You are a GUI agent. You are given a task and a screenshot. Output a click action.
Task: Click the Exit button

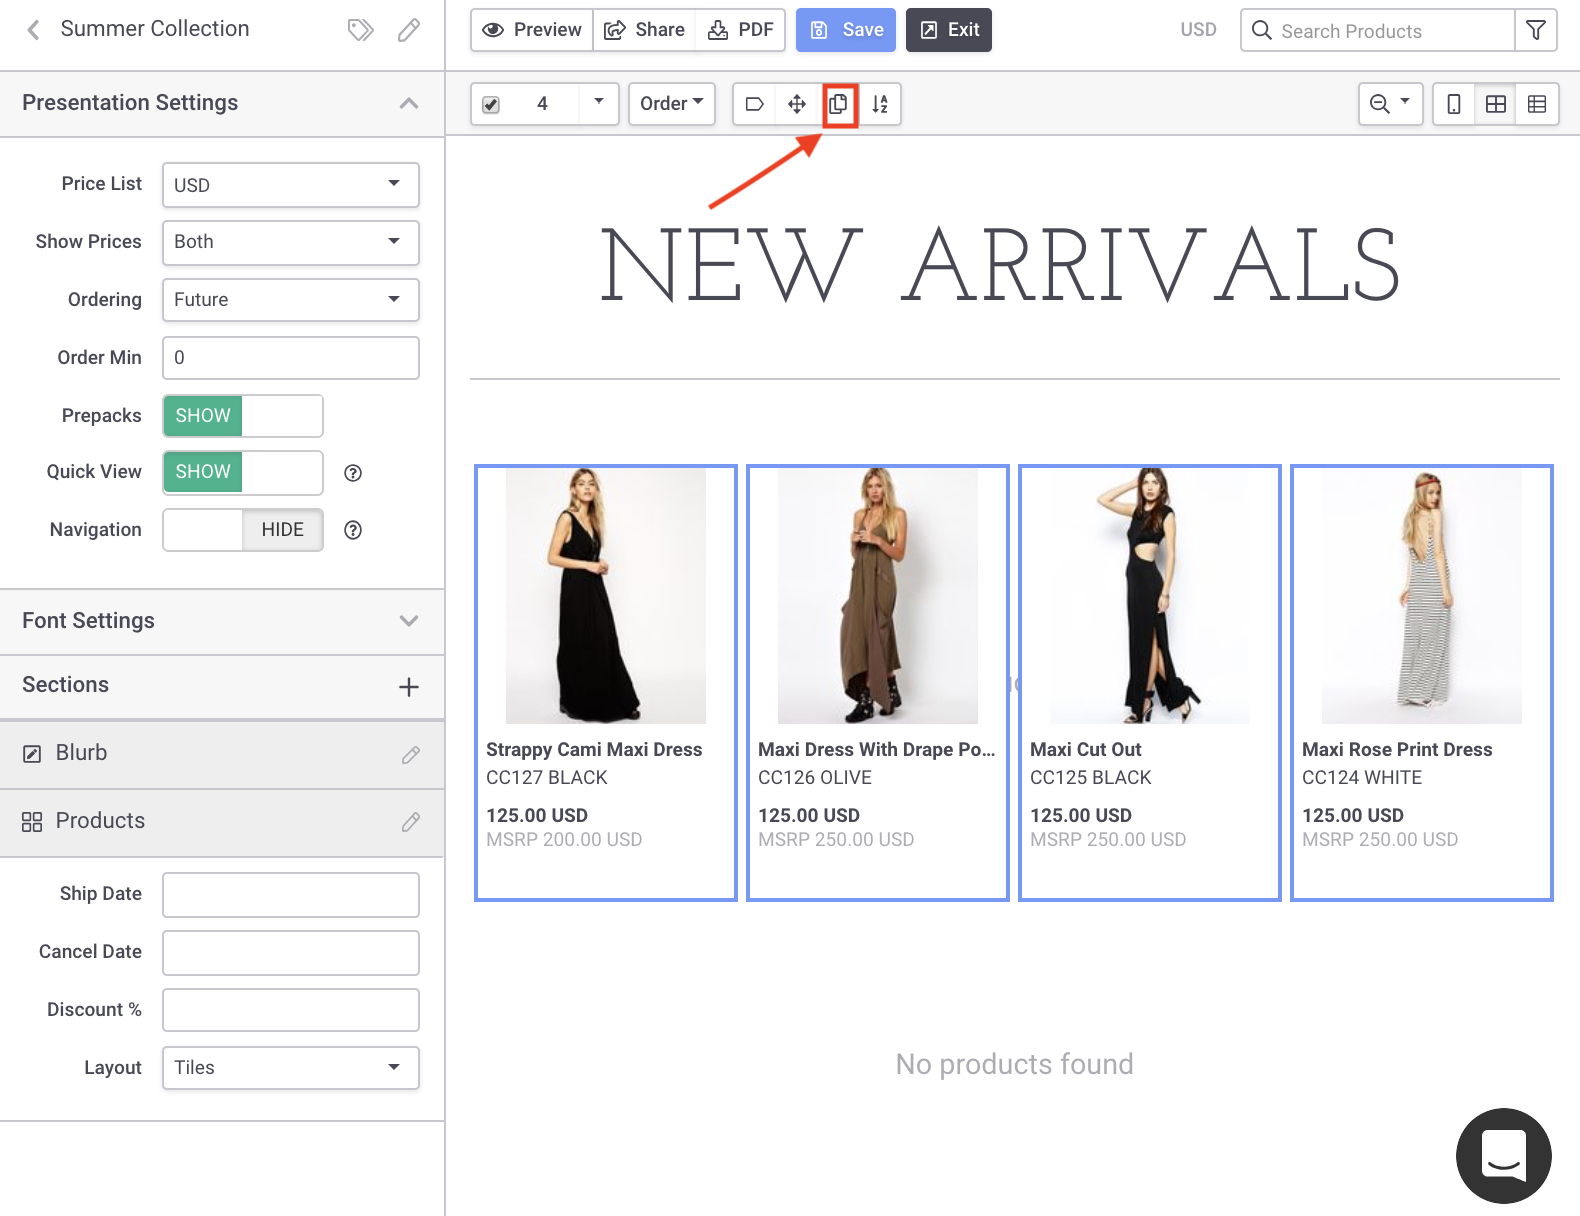949,30
